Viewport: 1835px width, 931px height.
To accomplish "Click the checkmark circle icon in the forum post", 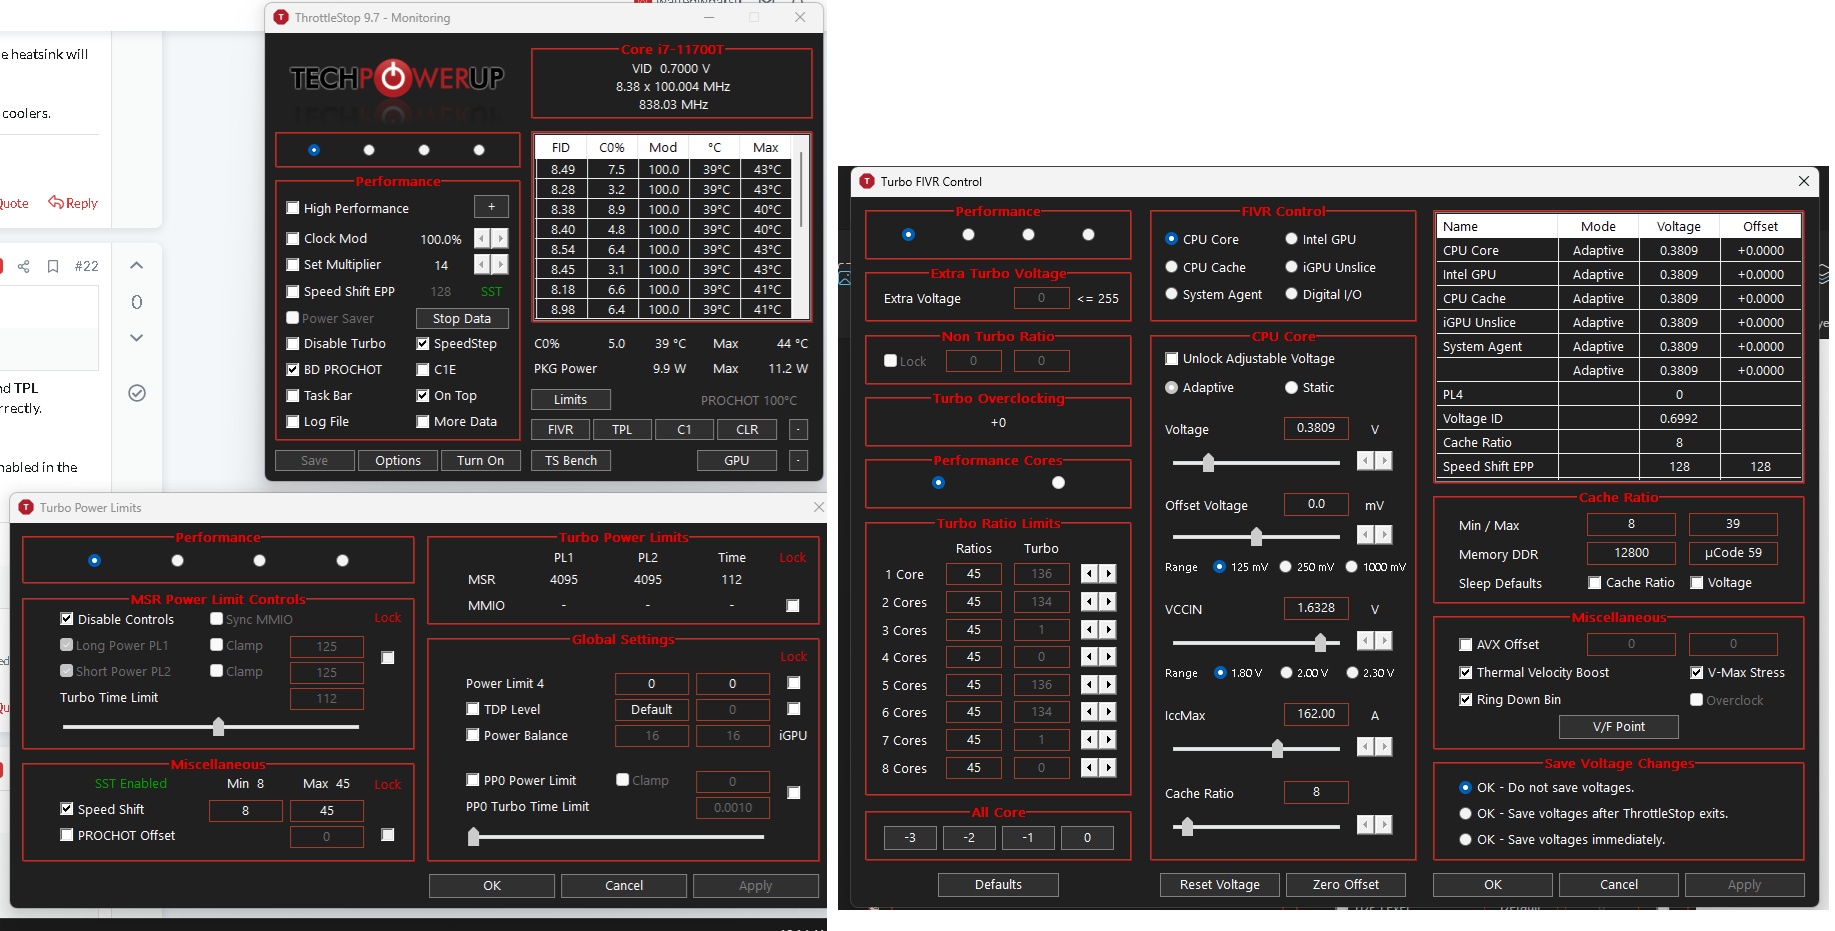I will [x=137, y=393].
